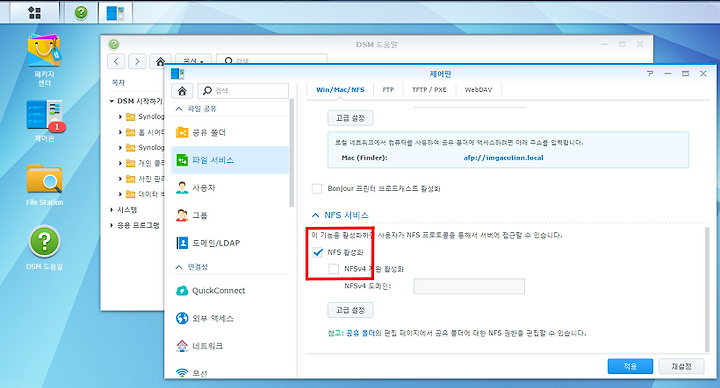Switch to the TFTP / PXE tab
This screenshot has width=720, height=388.
pyautogui.click(x=429, y=90)
